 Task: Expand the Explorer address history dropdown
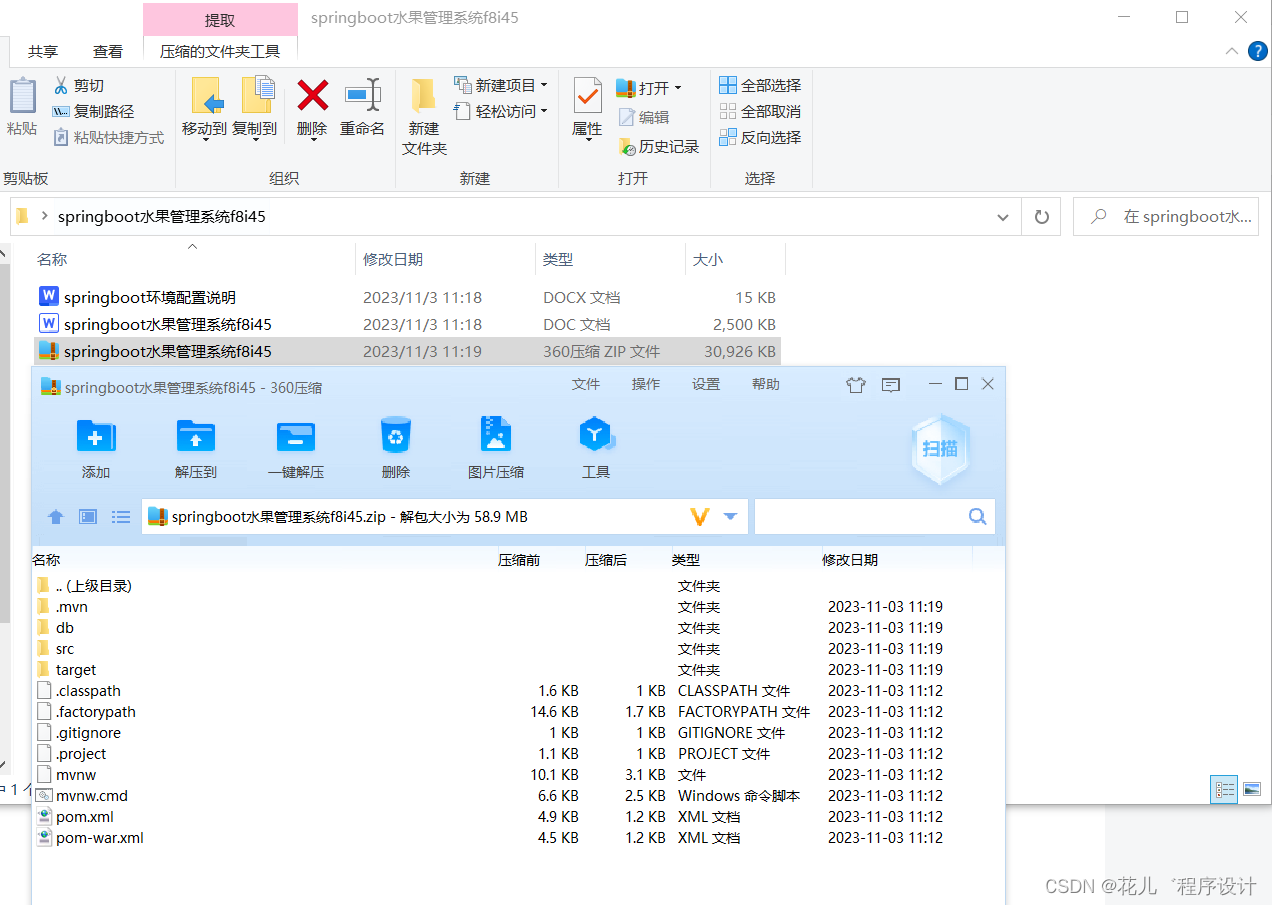click(x=1003, y=217)
